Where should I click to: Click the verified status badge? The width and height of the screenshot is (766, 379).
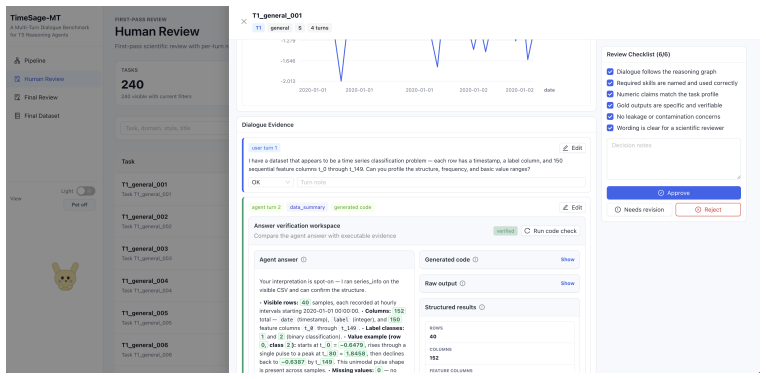tap(505, 231)
